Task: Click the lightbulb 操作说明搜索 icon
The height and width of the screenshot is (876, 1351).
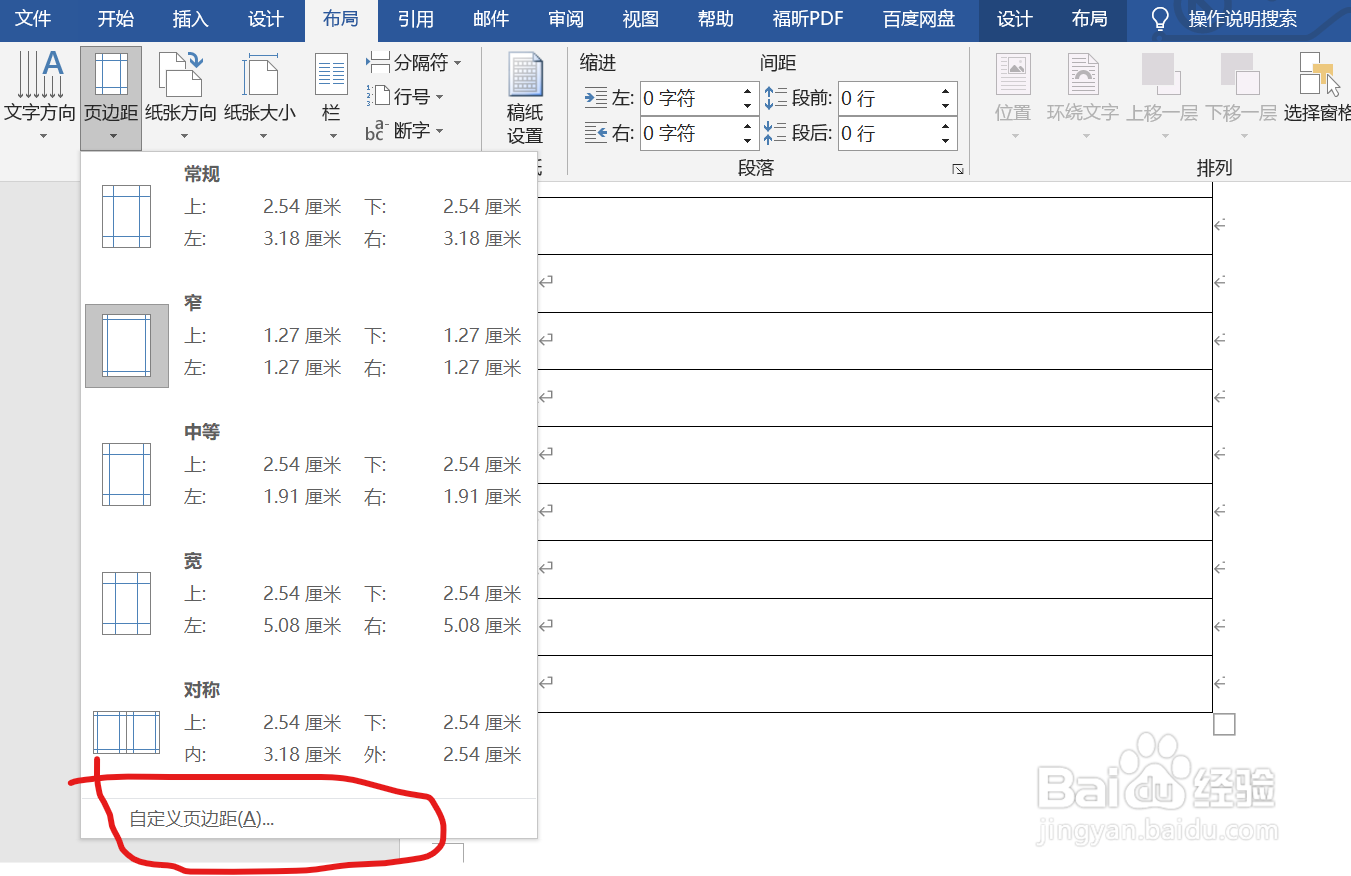Action: (1160, 19)
